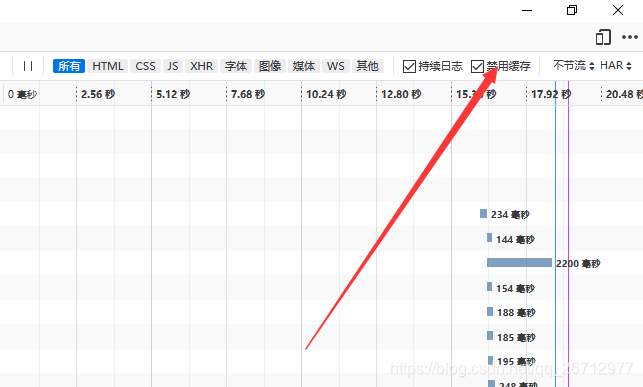The image size is (643, 387).
Task: Toggle the 禁用缓存 checkbox
Action: [x=477, y=66]
